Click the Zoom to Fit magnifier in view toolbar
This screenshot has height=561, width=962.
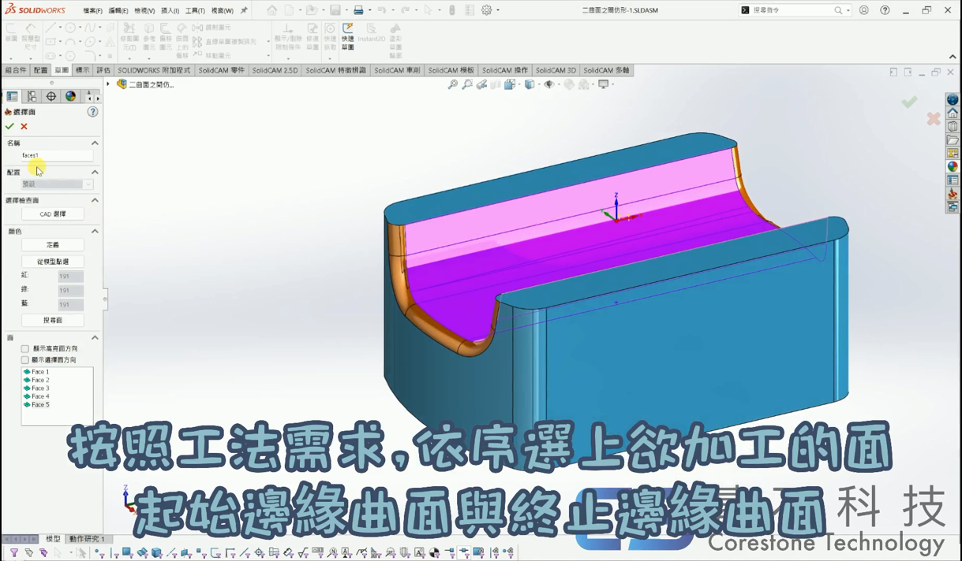coord(453,85)
